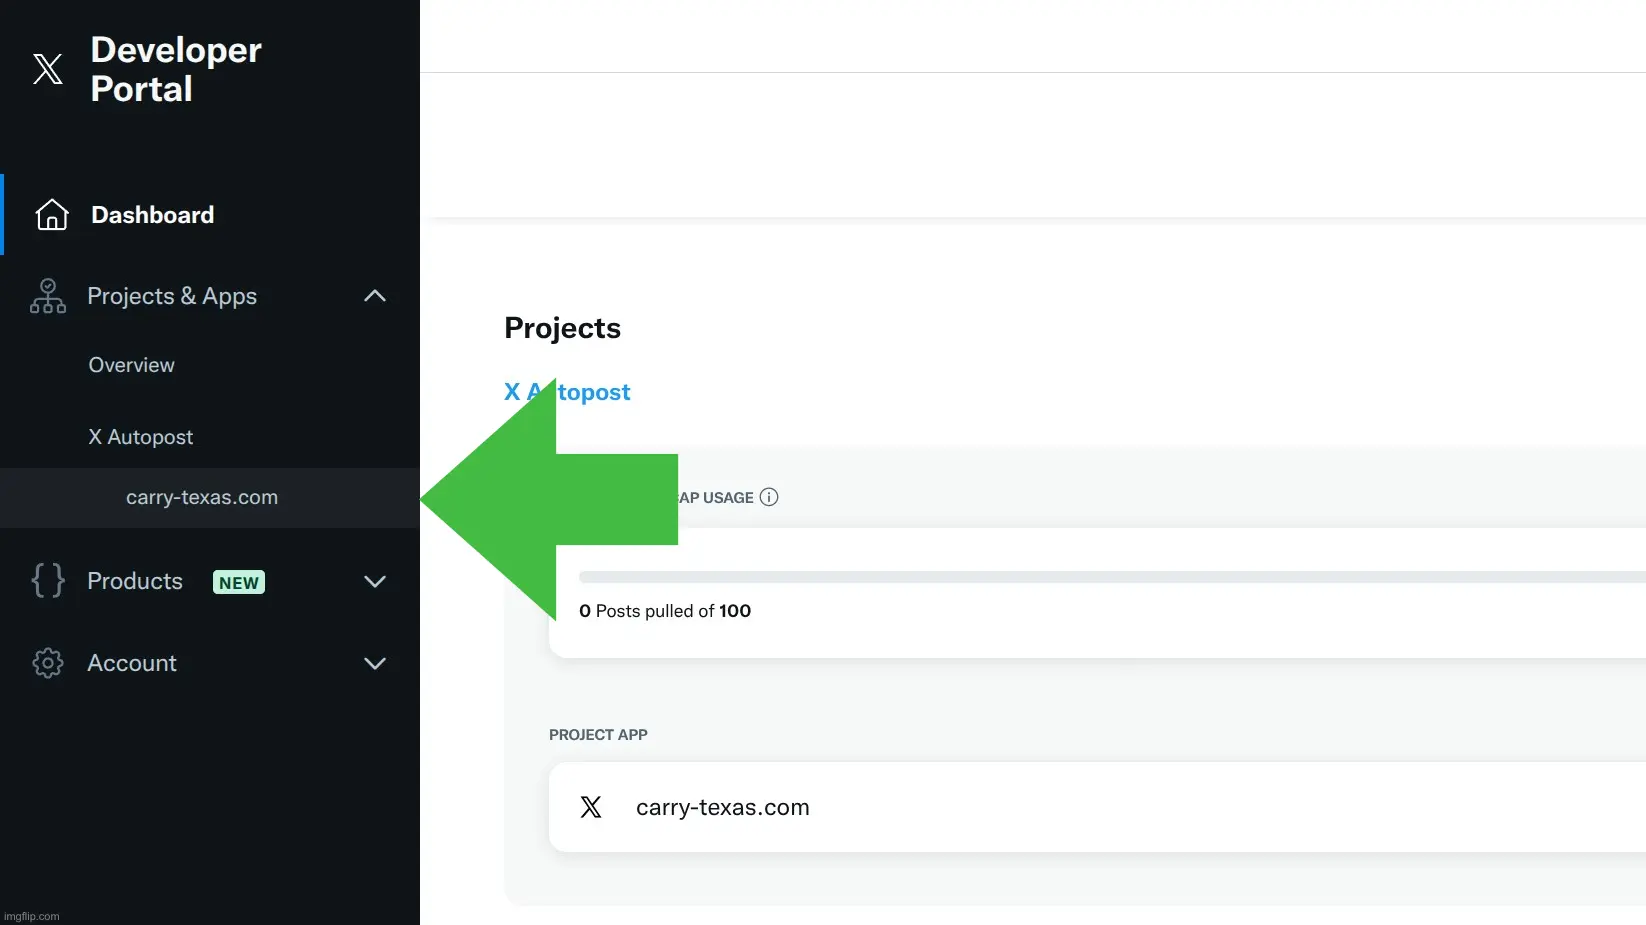This screenshot has height=925, width=1646.
Task: Click the NEW badge beside Products
Action: pos(238,582)
